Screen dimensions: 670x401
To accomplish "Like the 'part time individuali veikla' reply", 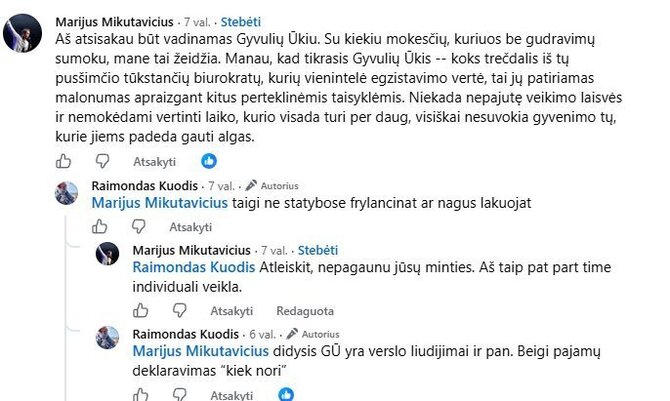I will tap(141, 310).
